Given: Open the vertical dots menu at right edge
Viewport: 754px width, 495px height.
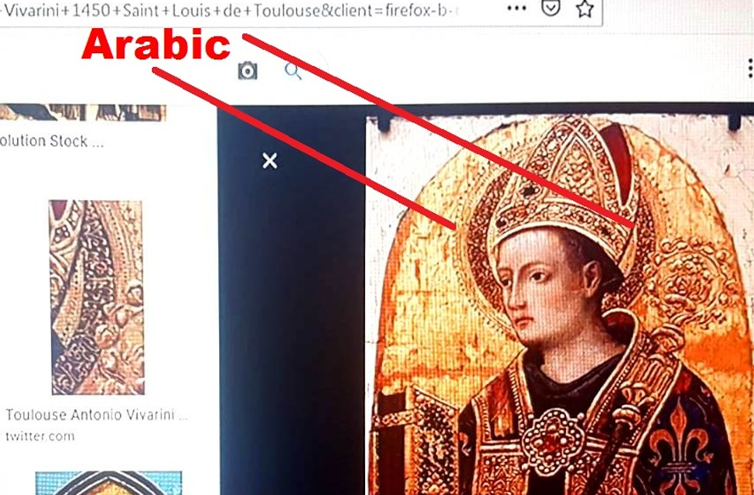Looking at the screenshot, I should [750, 69].
